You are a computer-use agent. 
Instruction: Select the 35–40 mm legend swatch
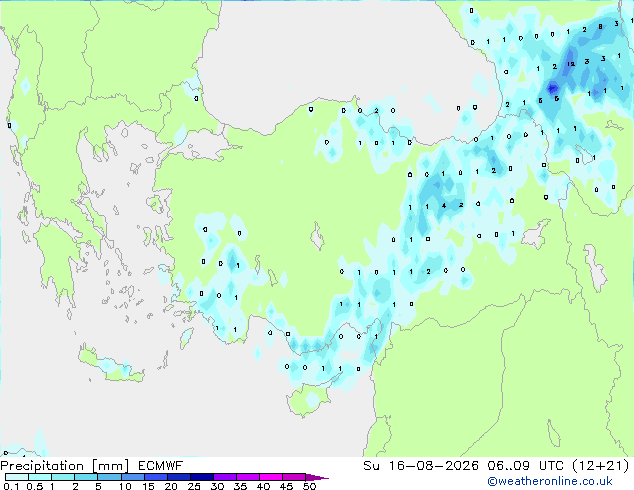pyautogui.click(x=248, y=477)
